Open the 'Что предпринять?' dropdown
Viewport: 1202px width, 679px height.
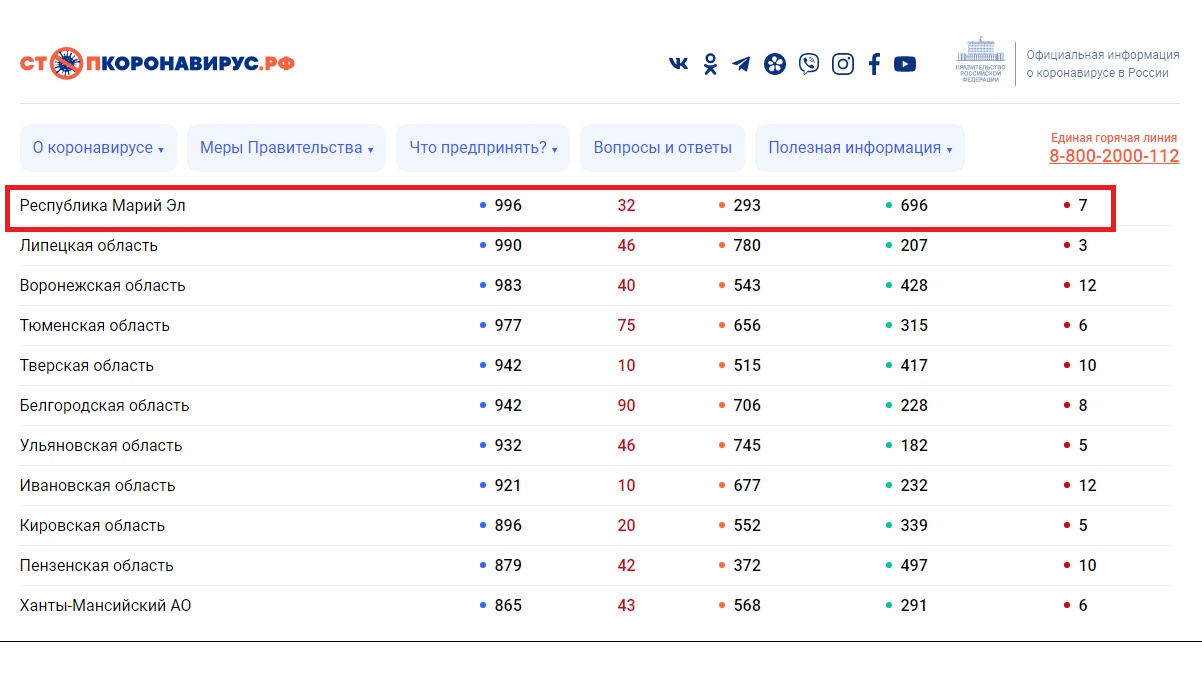483,148
